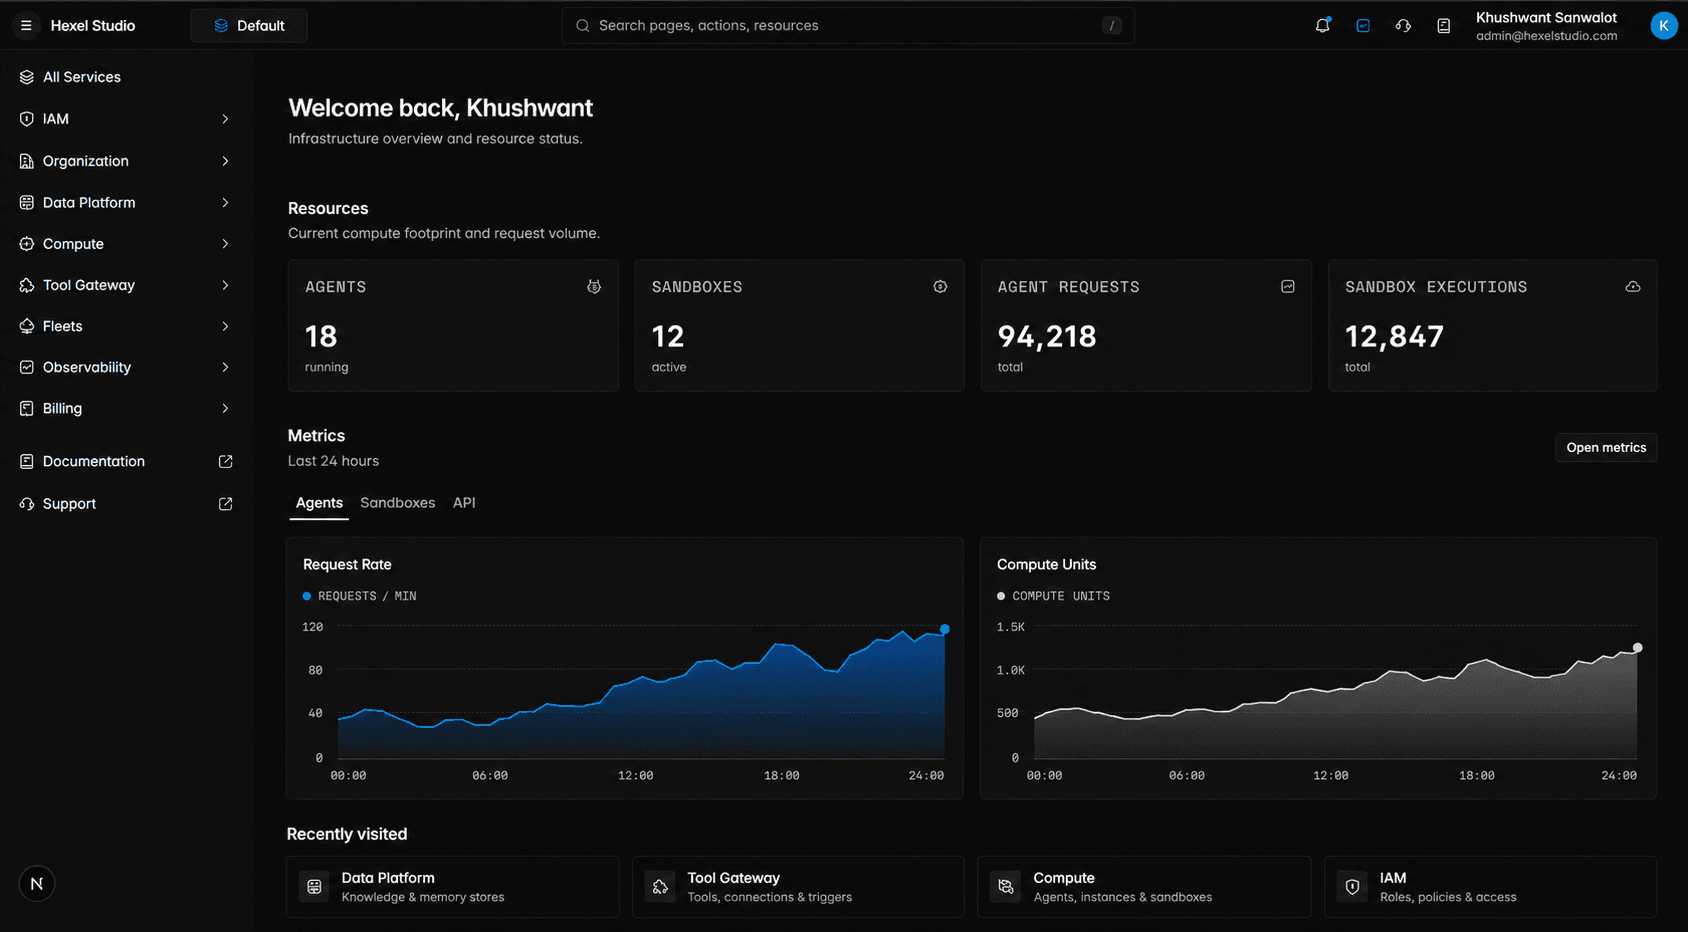Click the round N badge at bottom left
Image resolution: width=1688 pixels, height=932 pixels.
(x=37, y=884)
